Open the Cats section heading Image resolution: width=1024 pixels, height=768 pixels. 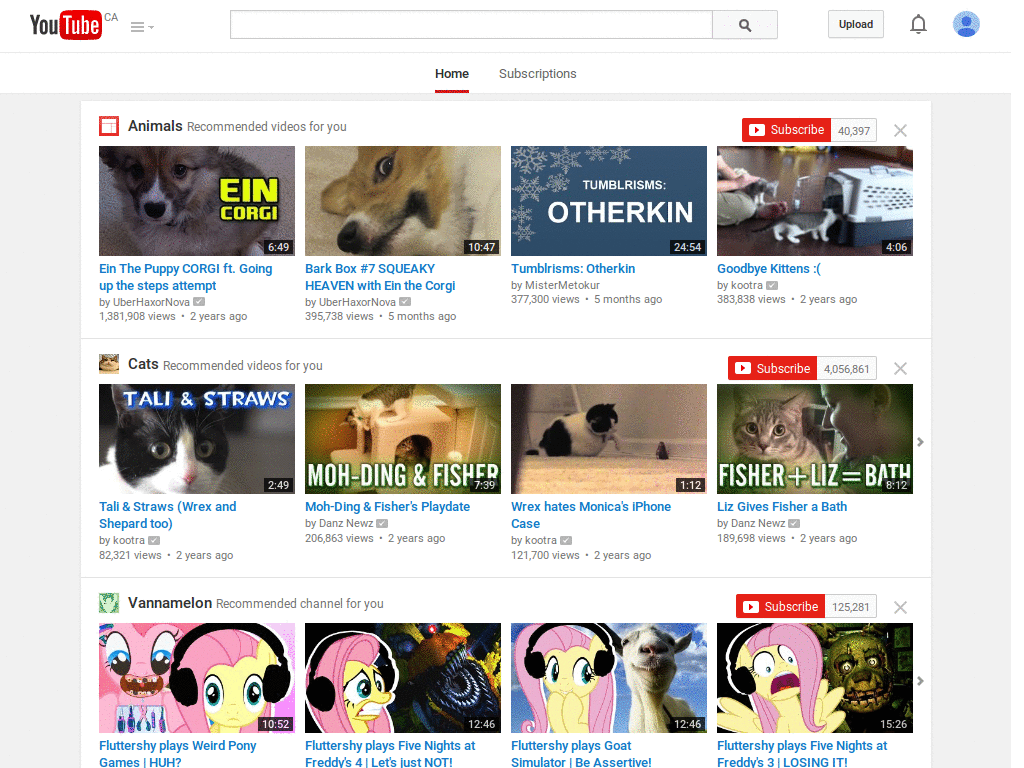[143, 364]
